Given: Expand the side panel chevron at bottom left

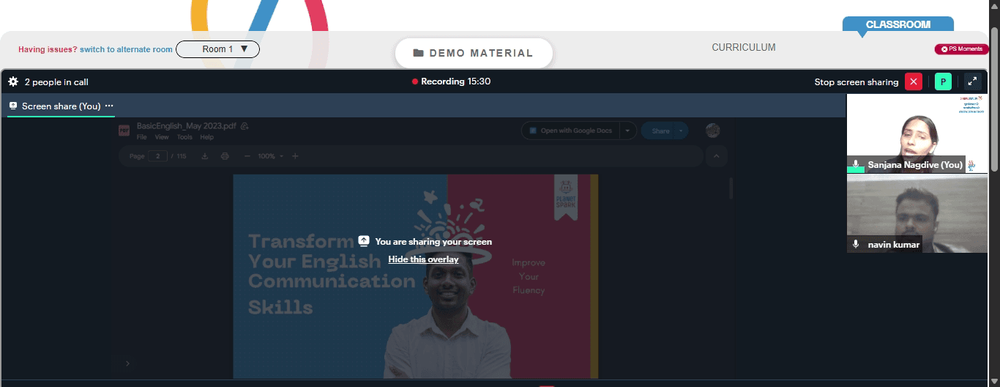Looking at the screenshot, I should click(128, 363).
